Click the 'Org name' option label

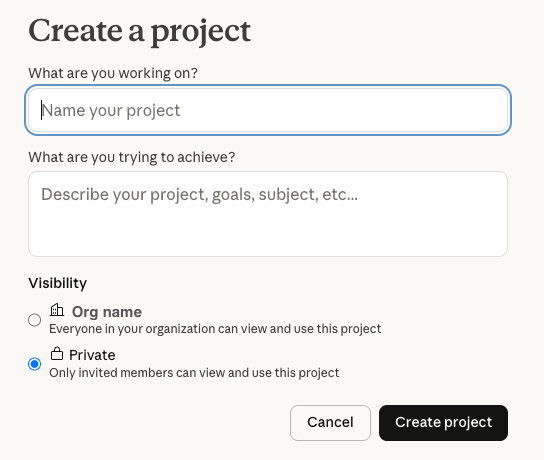(107, 312)
